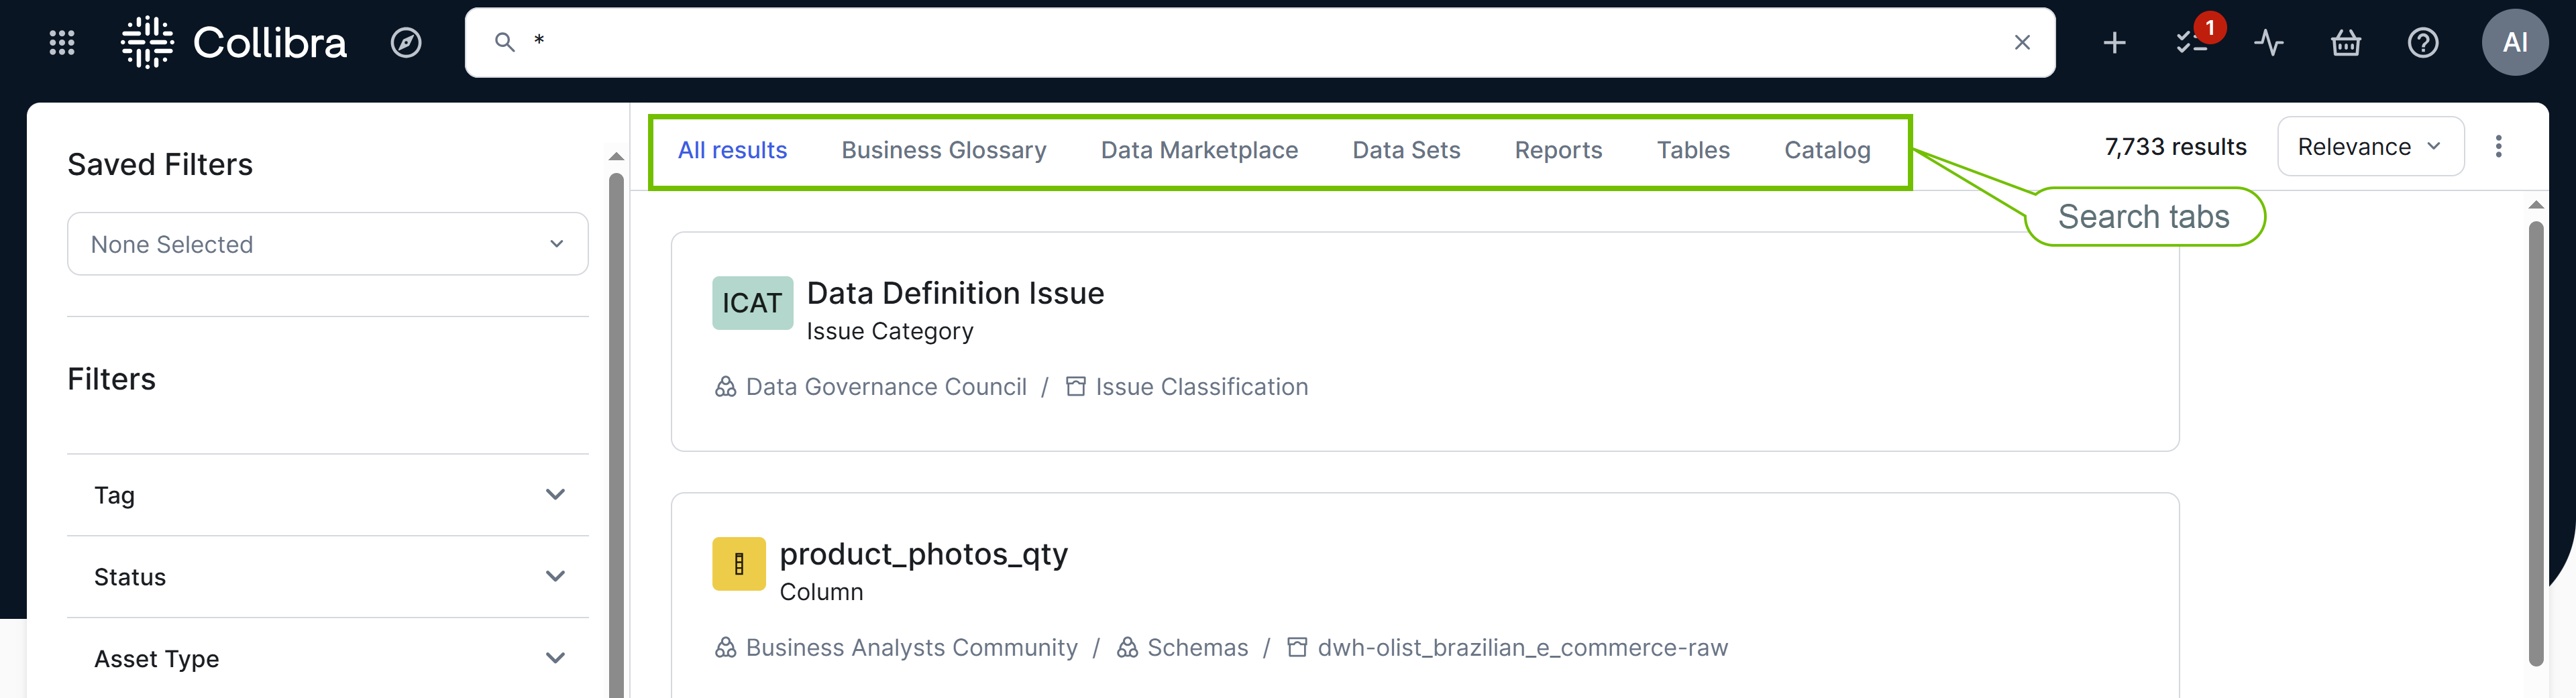Open the three-dot options menu near Relevance
Viewport: 2576px width, 698px height.
(2499, 146)
